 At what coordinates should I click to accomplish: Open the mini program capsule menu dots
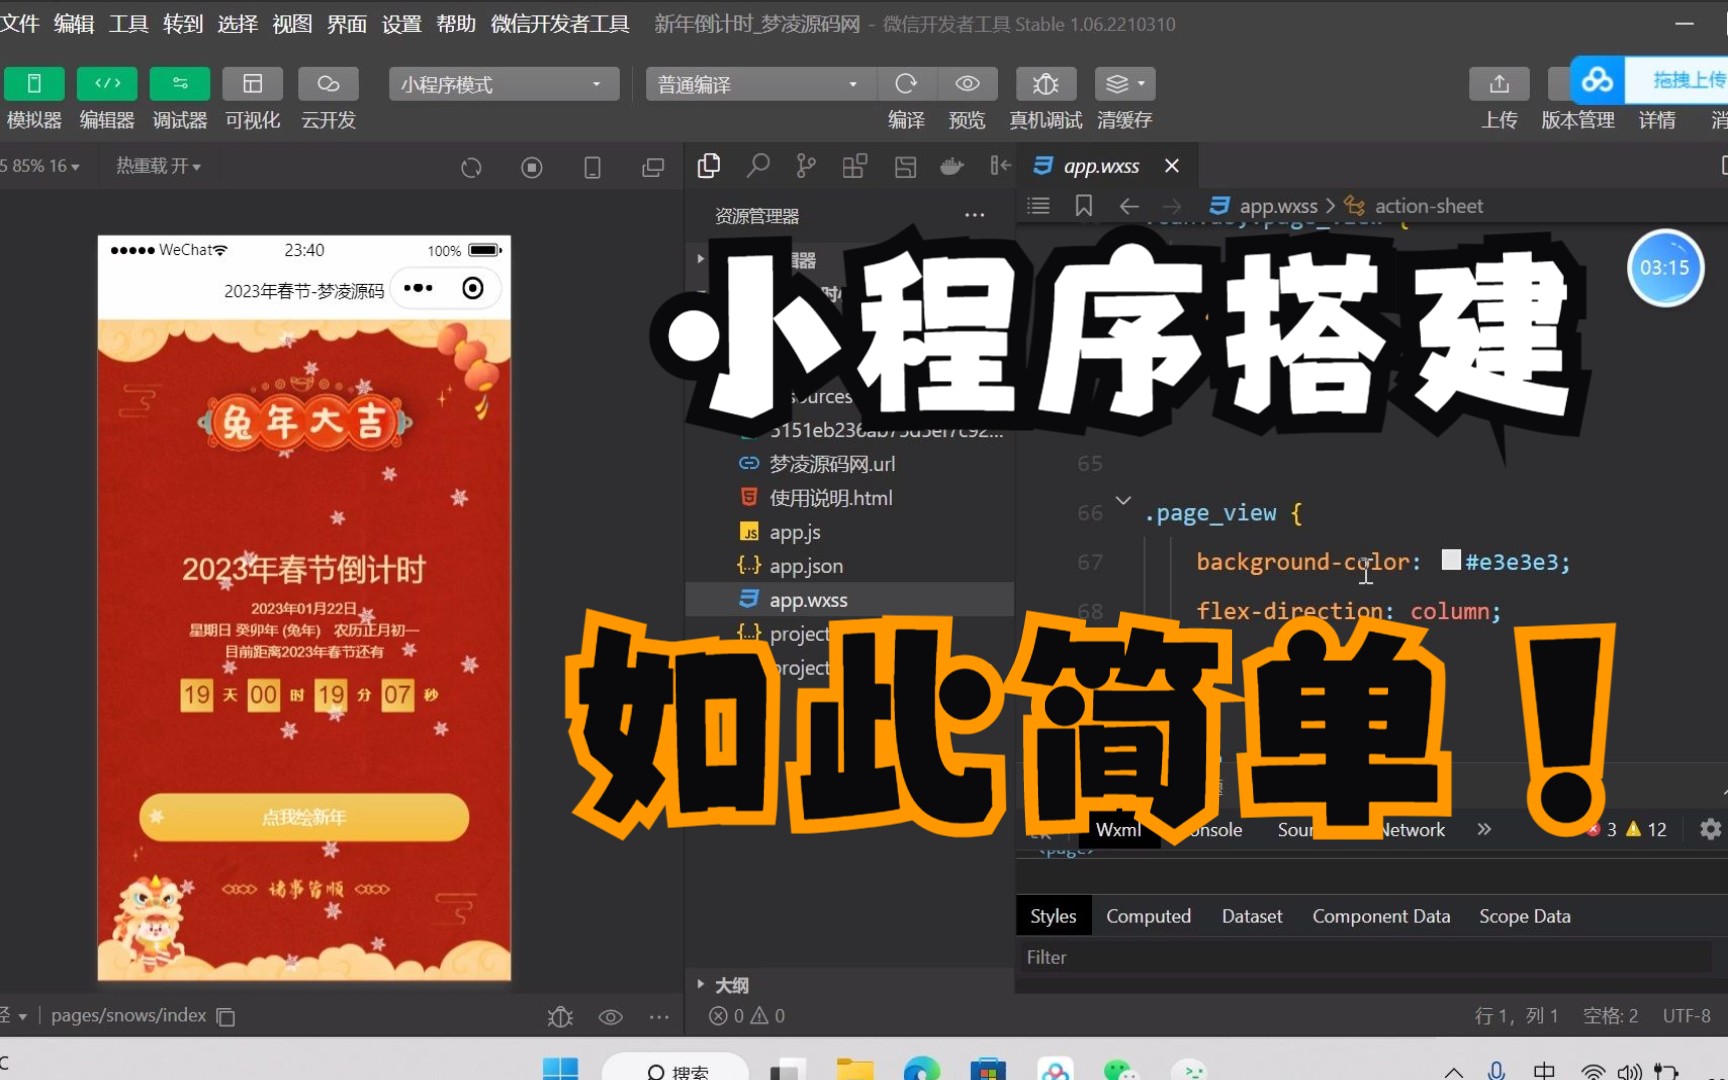pos(418,288)
